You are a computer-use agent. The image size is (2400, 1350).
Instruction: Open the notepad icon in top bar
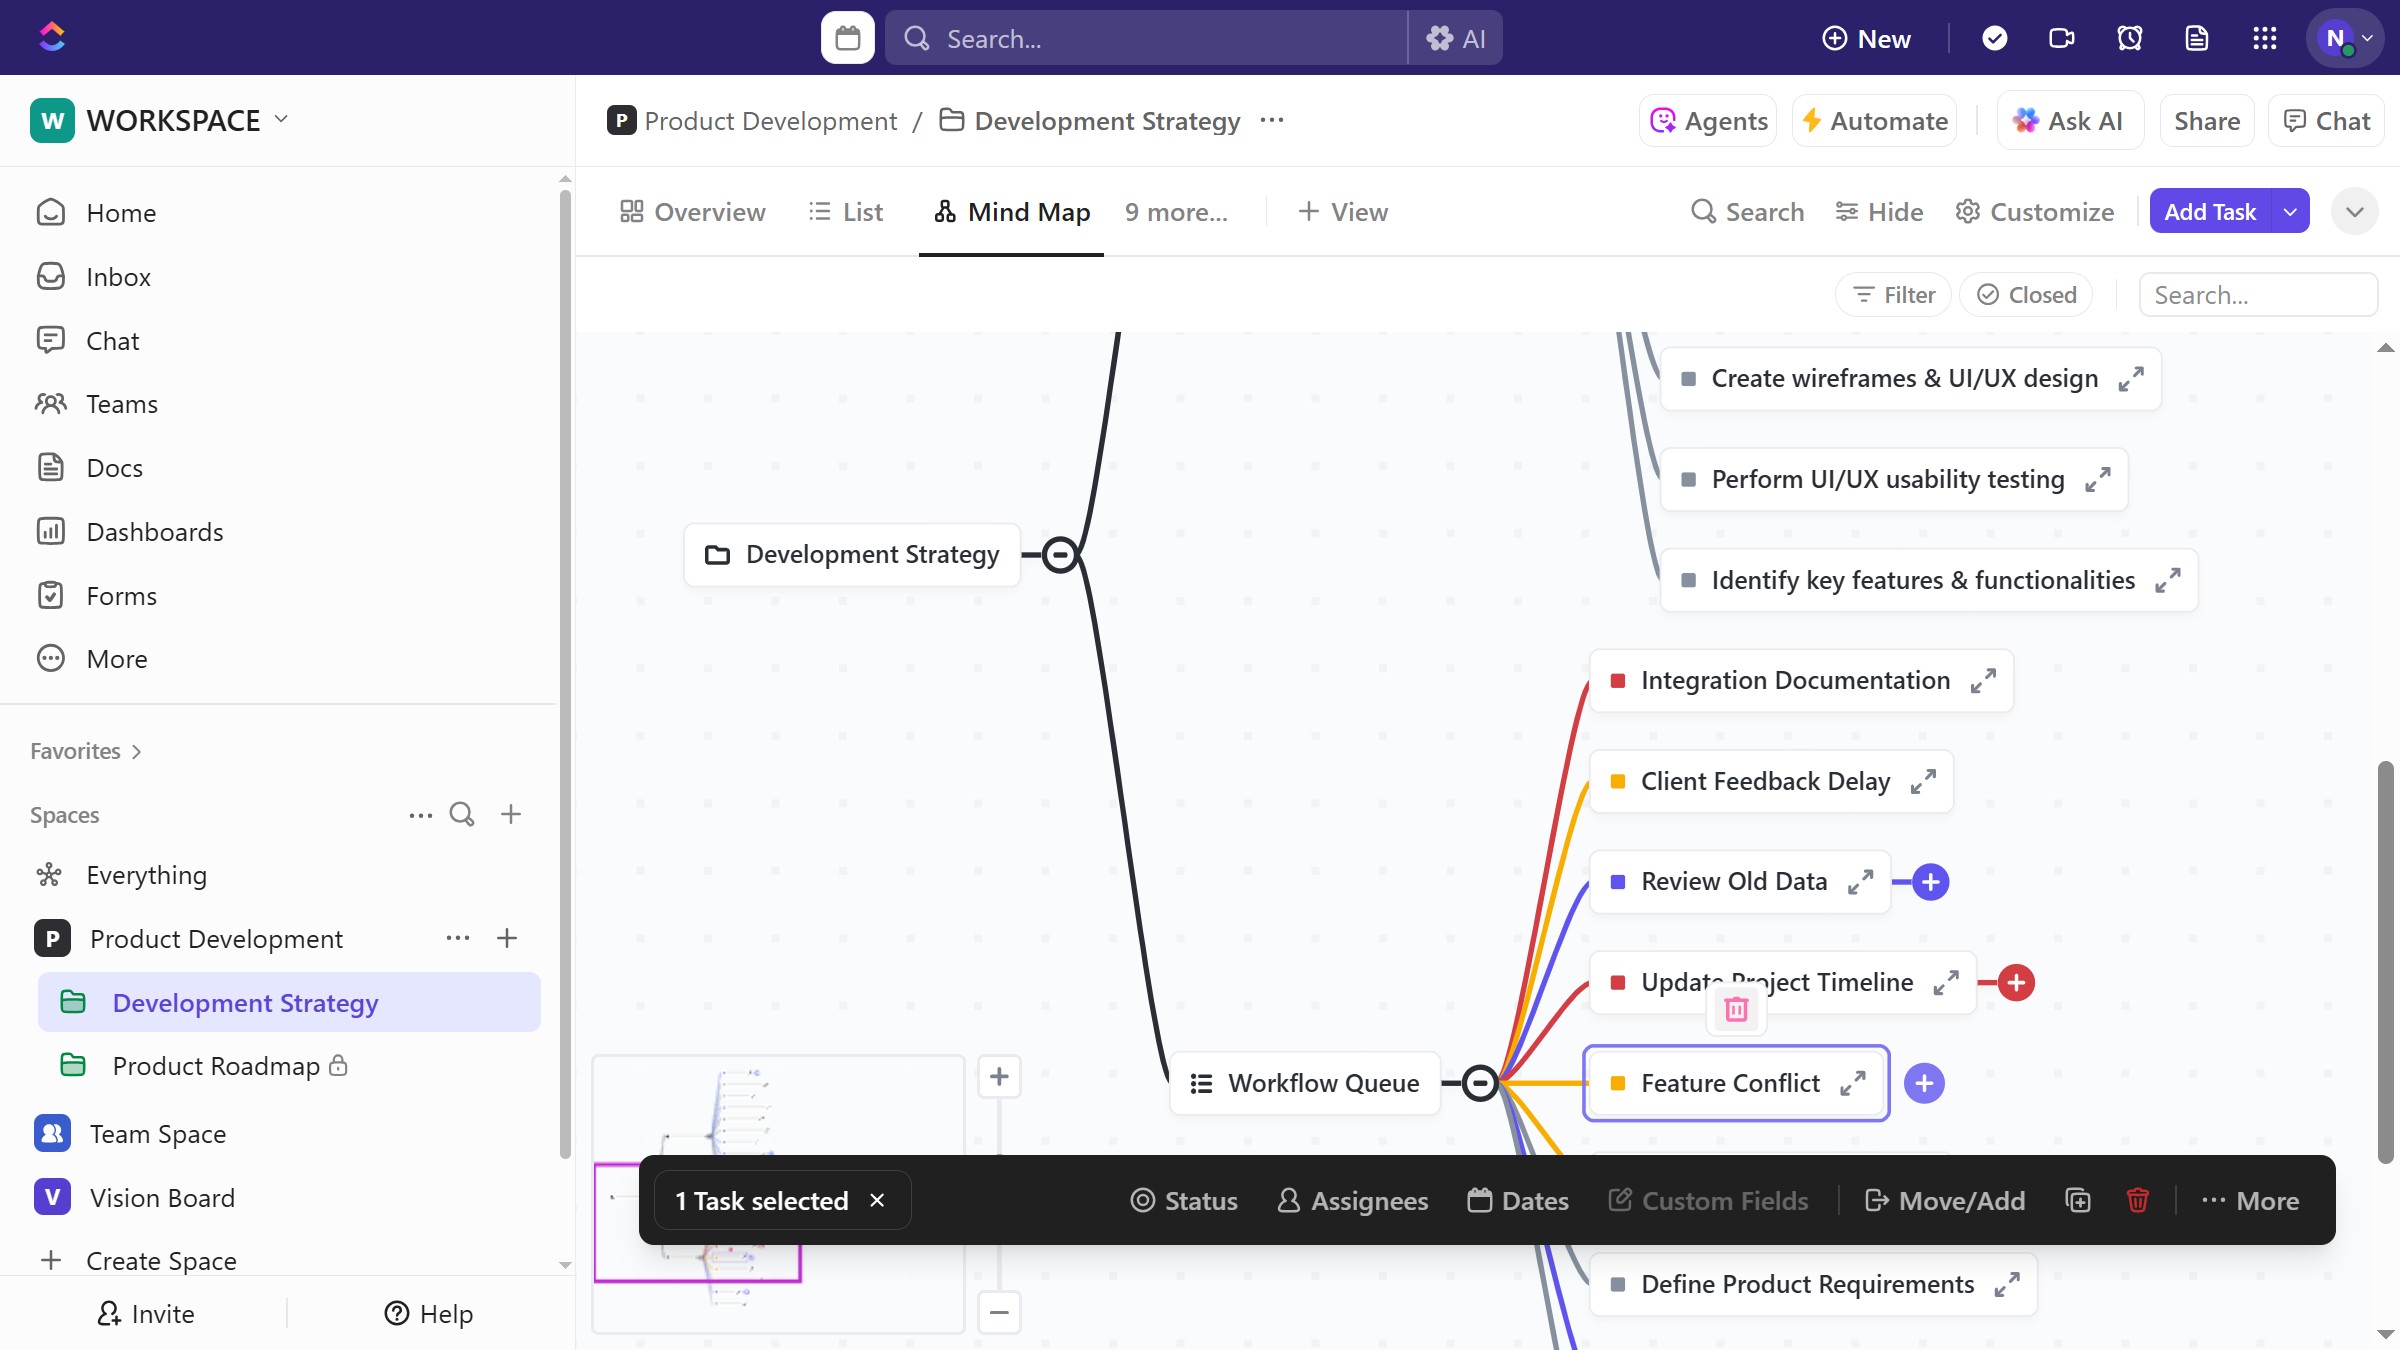point(2197,38)
